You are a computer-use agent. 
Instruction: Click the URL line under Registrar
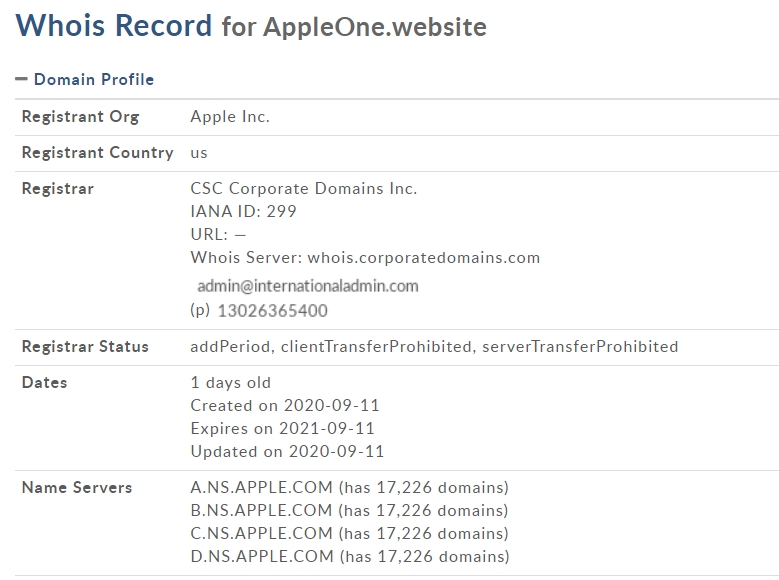[218, 234]
